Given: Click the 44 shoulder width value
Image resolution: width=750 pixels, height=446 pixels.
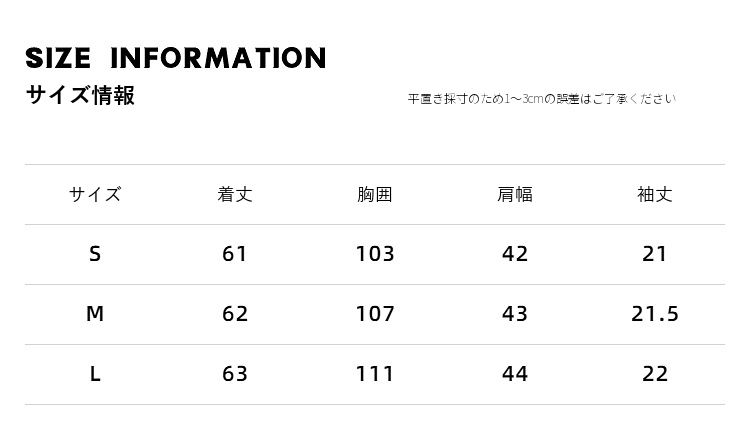Looking at the screenshot, I should 515,374.
